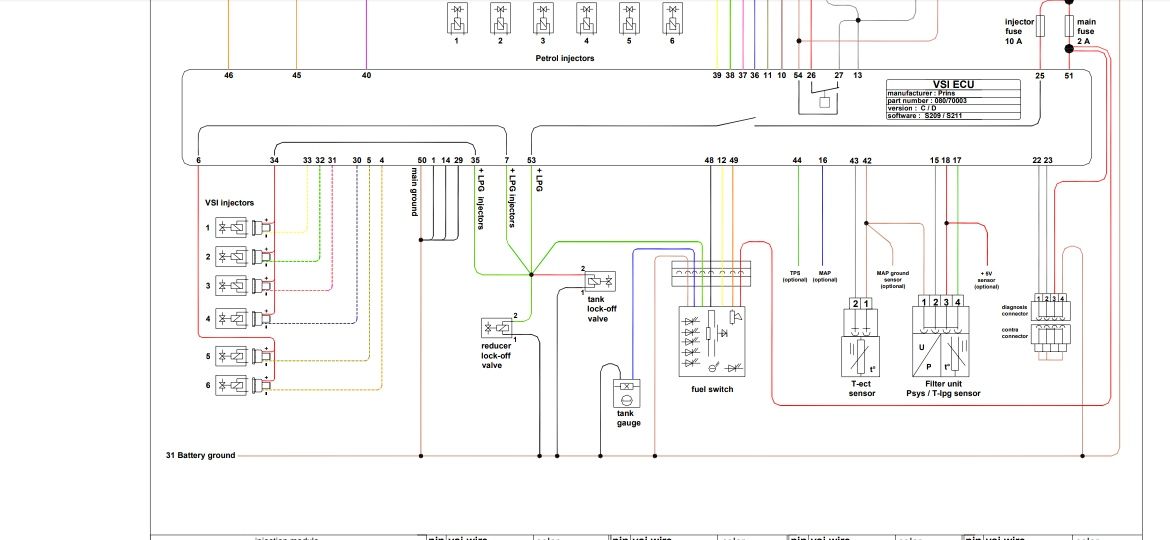Click 'Filter unit Psys / T-lpg sensor' text
Viewport: 1170px width, 540px height.
pos(943,389)
